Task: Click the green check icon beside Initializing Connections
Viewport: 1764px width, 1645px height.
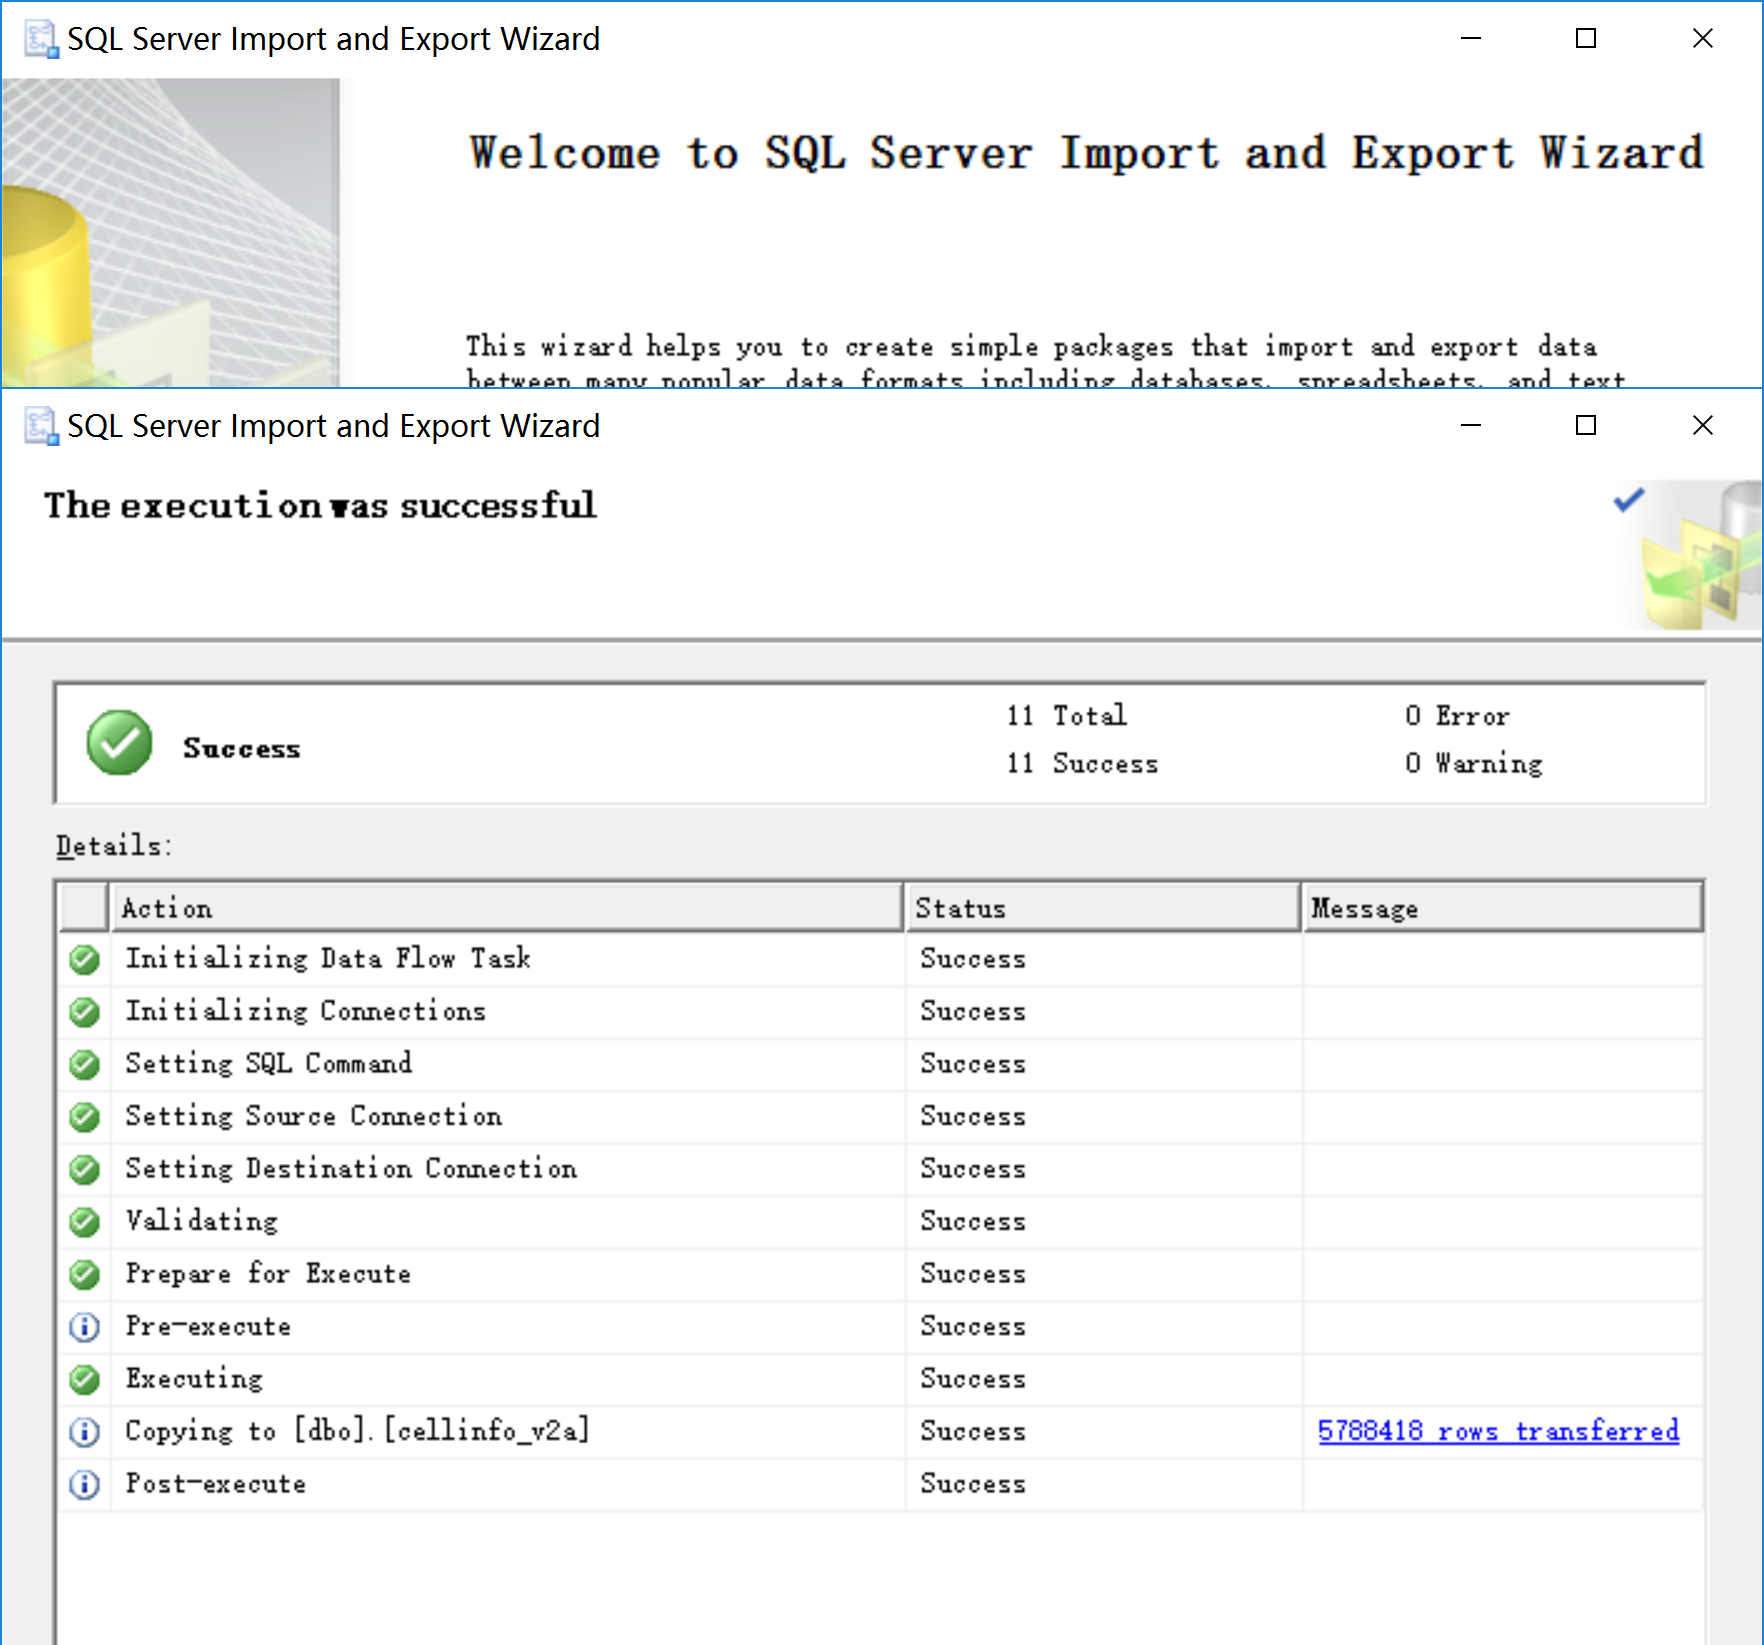Action: 85,1011
